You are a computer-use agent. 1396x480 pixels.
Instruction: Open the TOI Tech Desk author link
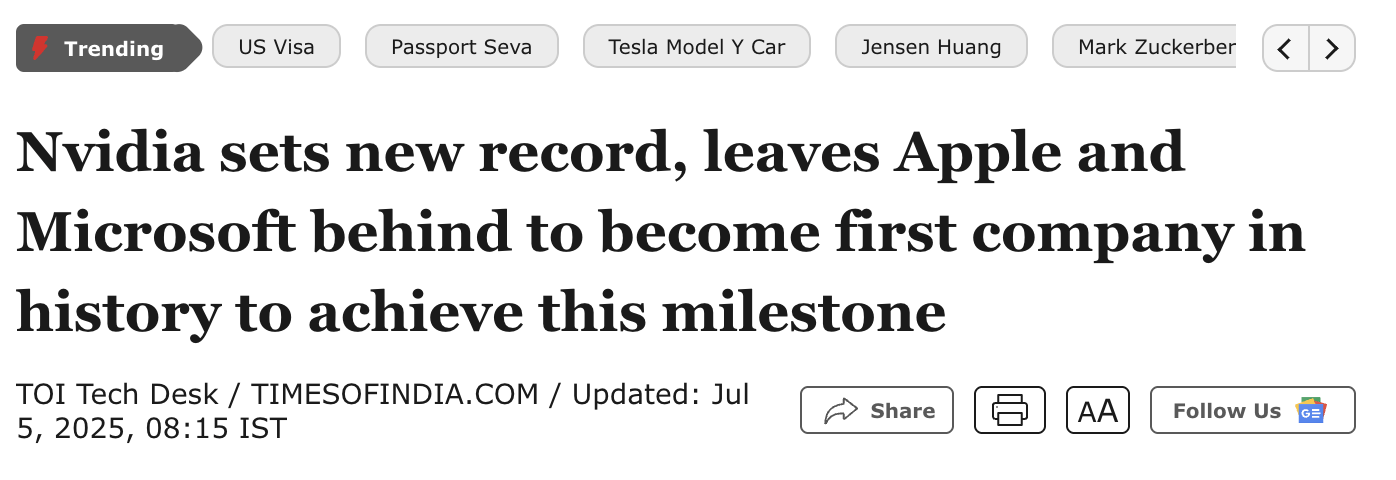click(118, 395)
